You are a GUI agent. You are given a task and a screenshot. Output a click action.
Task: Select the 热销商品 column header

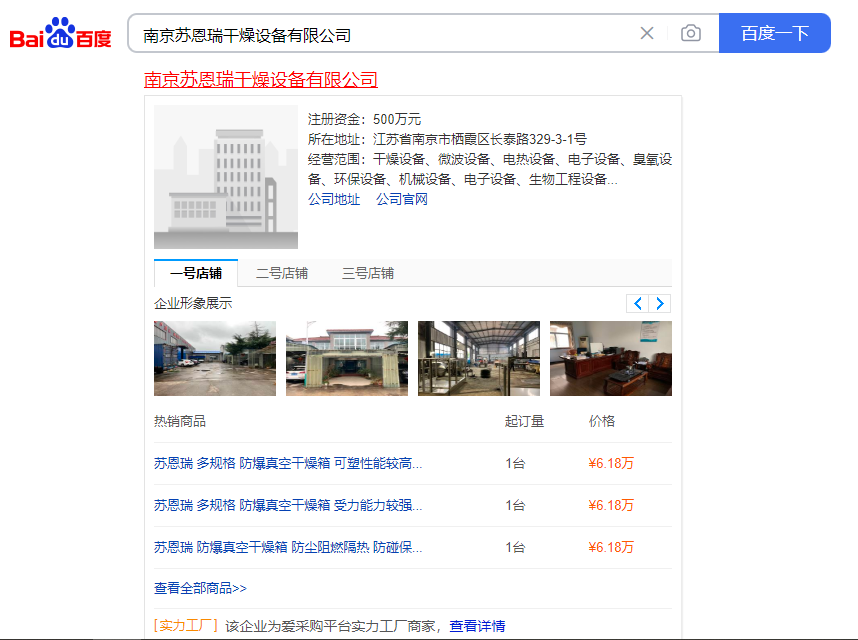pyautogui.click(x=179, y=421)
